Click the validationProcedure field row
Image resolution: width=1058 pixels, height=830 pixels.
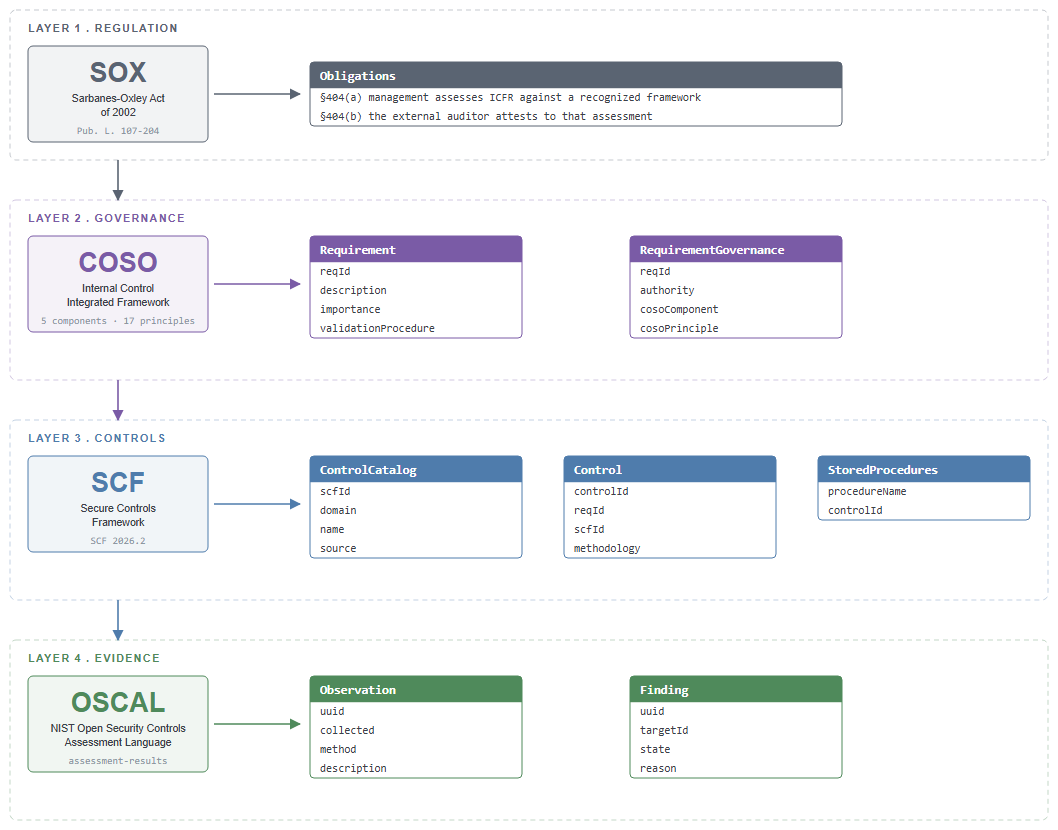tap(416, 329)
